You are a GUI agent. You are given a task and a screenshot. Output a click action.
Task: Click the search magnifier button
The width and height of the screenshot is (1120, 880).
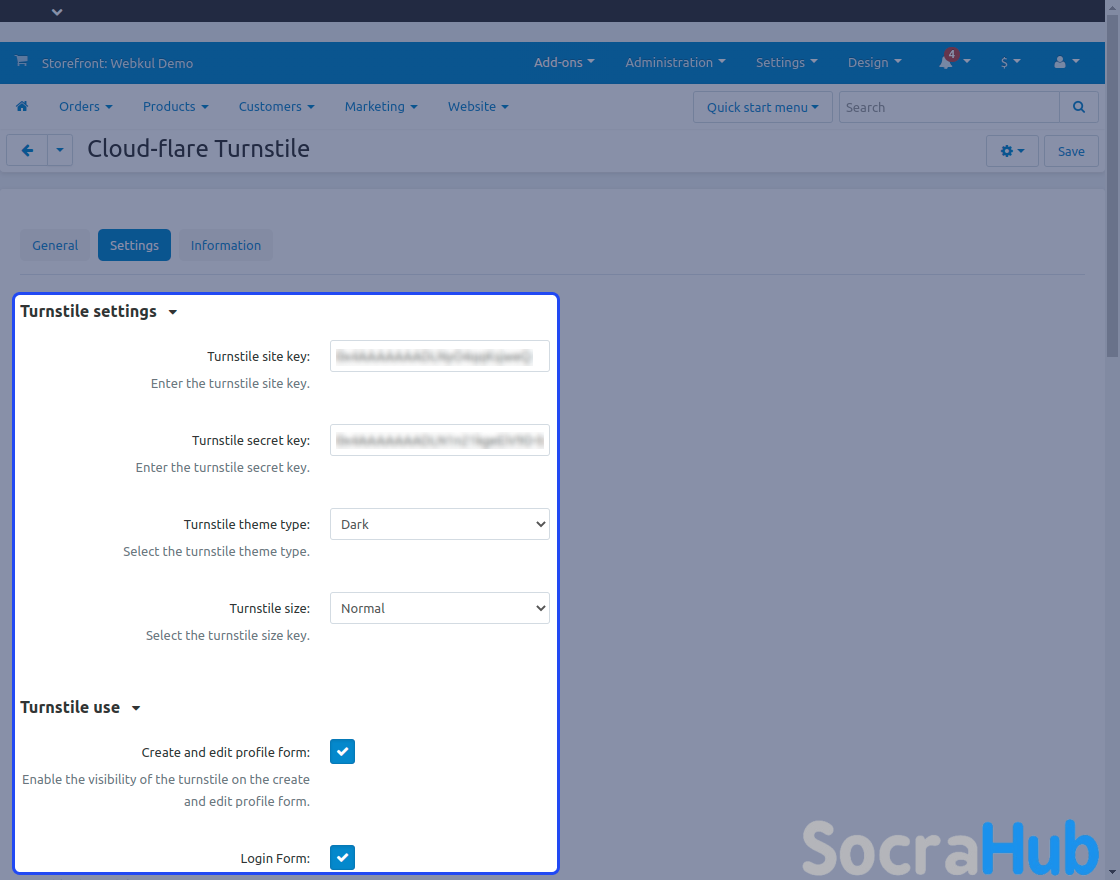(x=1078, y=107)
